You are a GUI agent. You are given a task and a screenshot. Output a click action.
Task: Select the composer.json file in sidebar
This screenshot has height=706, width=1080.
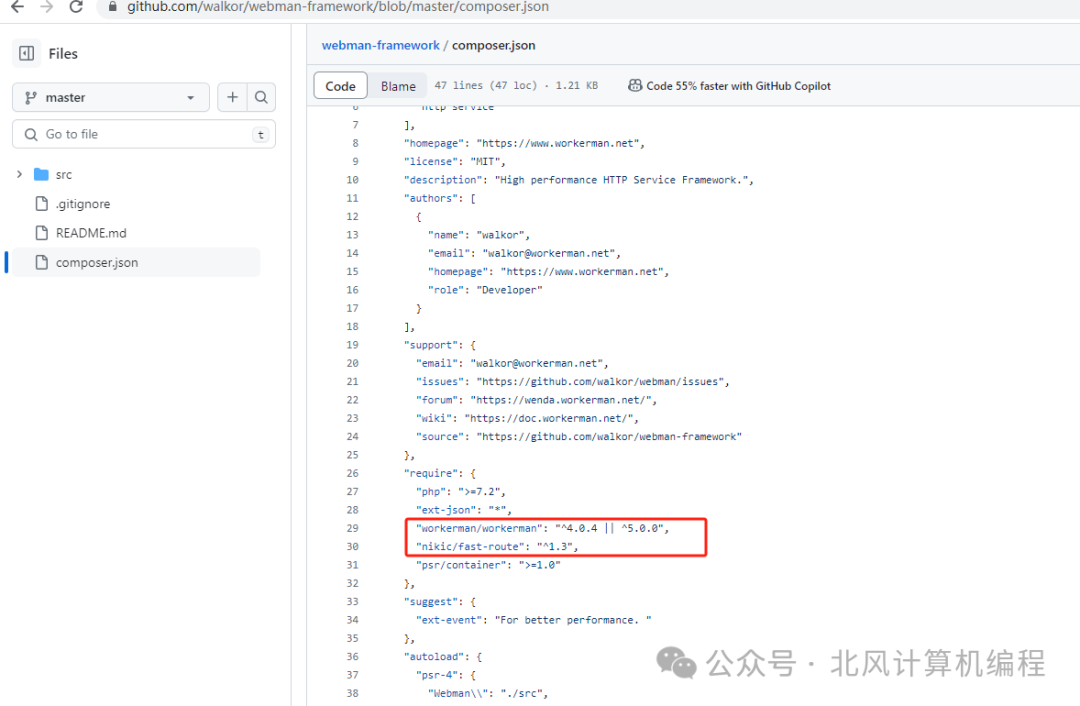pyautogui.click(x=96, y=262)
